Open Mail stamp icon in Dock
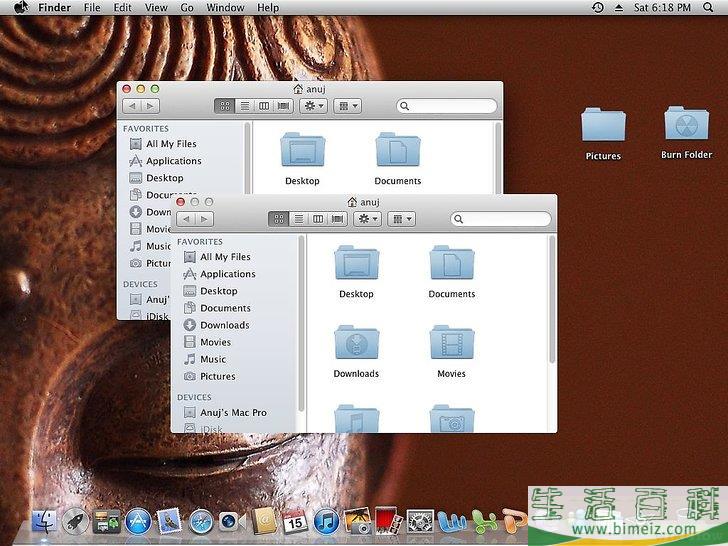Viewport: 728px width, 546px height. (x=169, y=521)
